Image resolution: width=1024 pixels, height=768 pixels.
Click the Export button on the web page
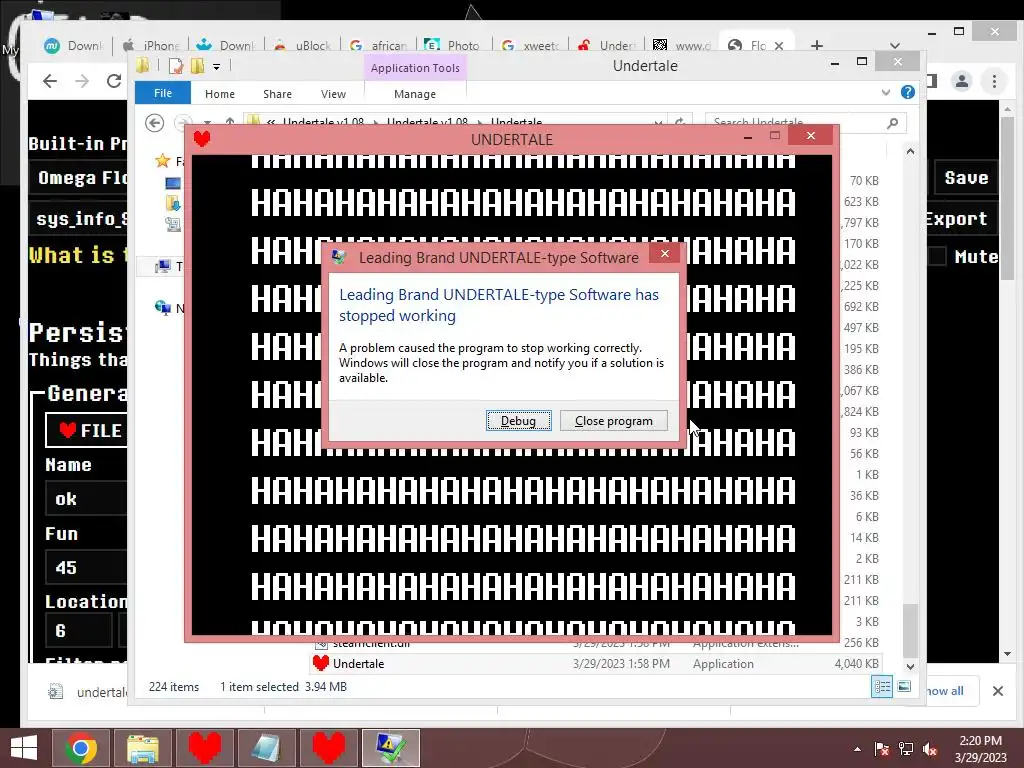(961, 219)
